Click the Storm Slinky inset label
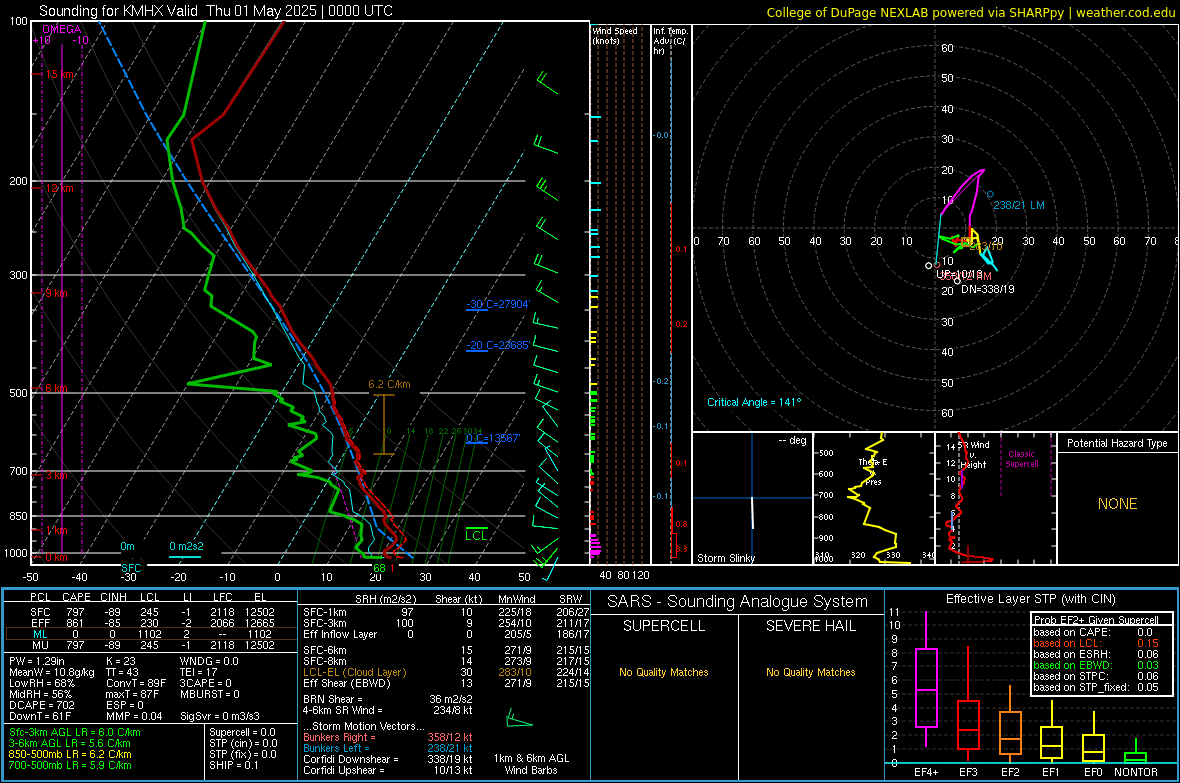The image size is (1180, 783). (725, 558)
